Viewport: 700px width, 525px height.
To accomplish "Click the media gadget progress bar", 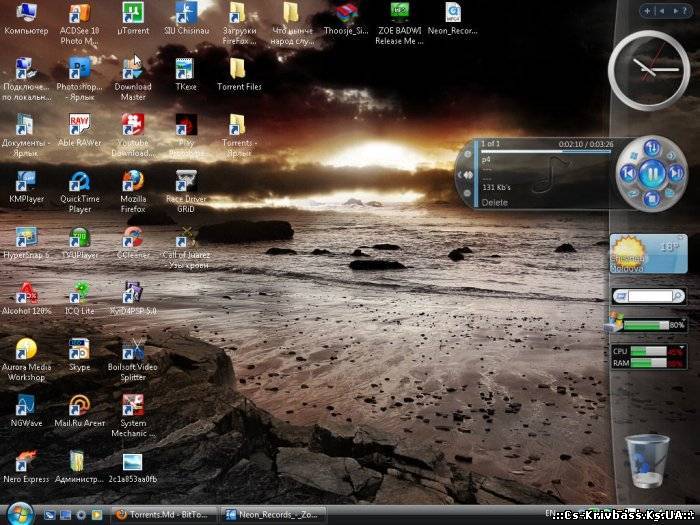I will [546, 151].
